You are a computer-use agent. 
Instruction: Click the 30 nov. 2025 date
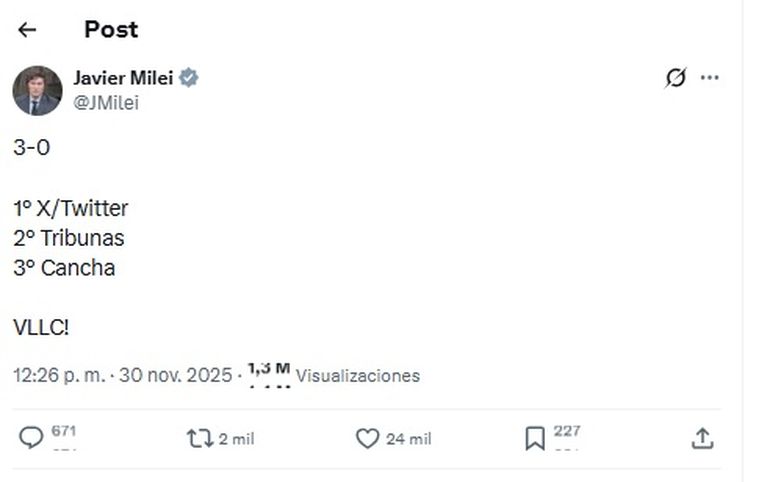pyautogui.click(x=175, y=376)
